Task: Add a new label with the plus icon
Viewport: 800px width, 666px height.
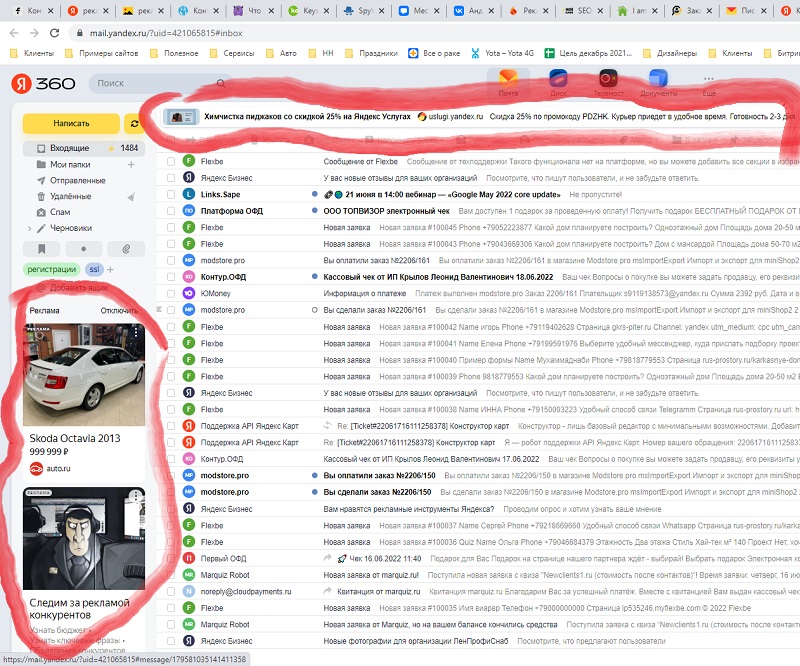Action: coord(110,269)
